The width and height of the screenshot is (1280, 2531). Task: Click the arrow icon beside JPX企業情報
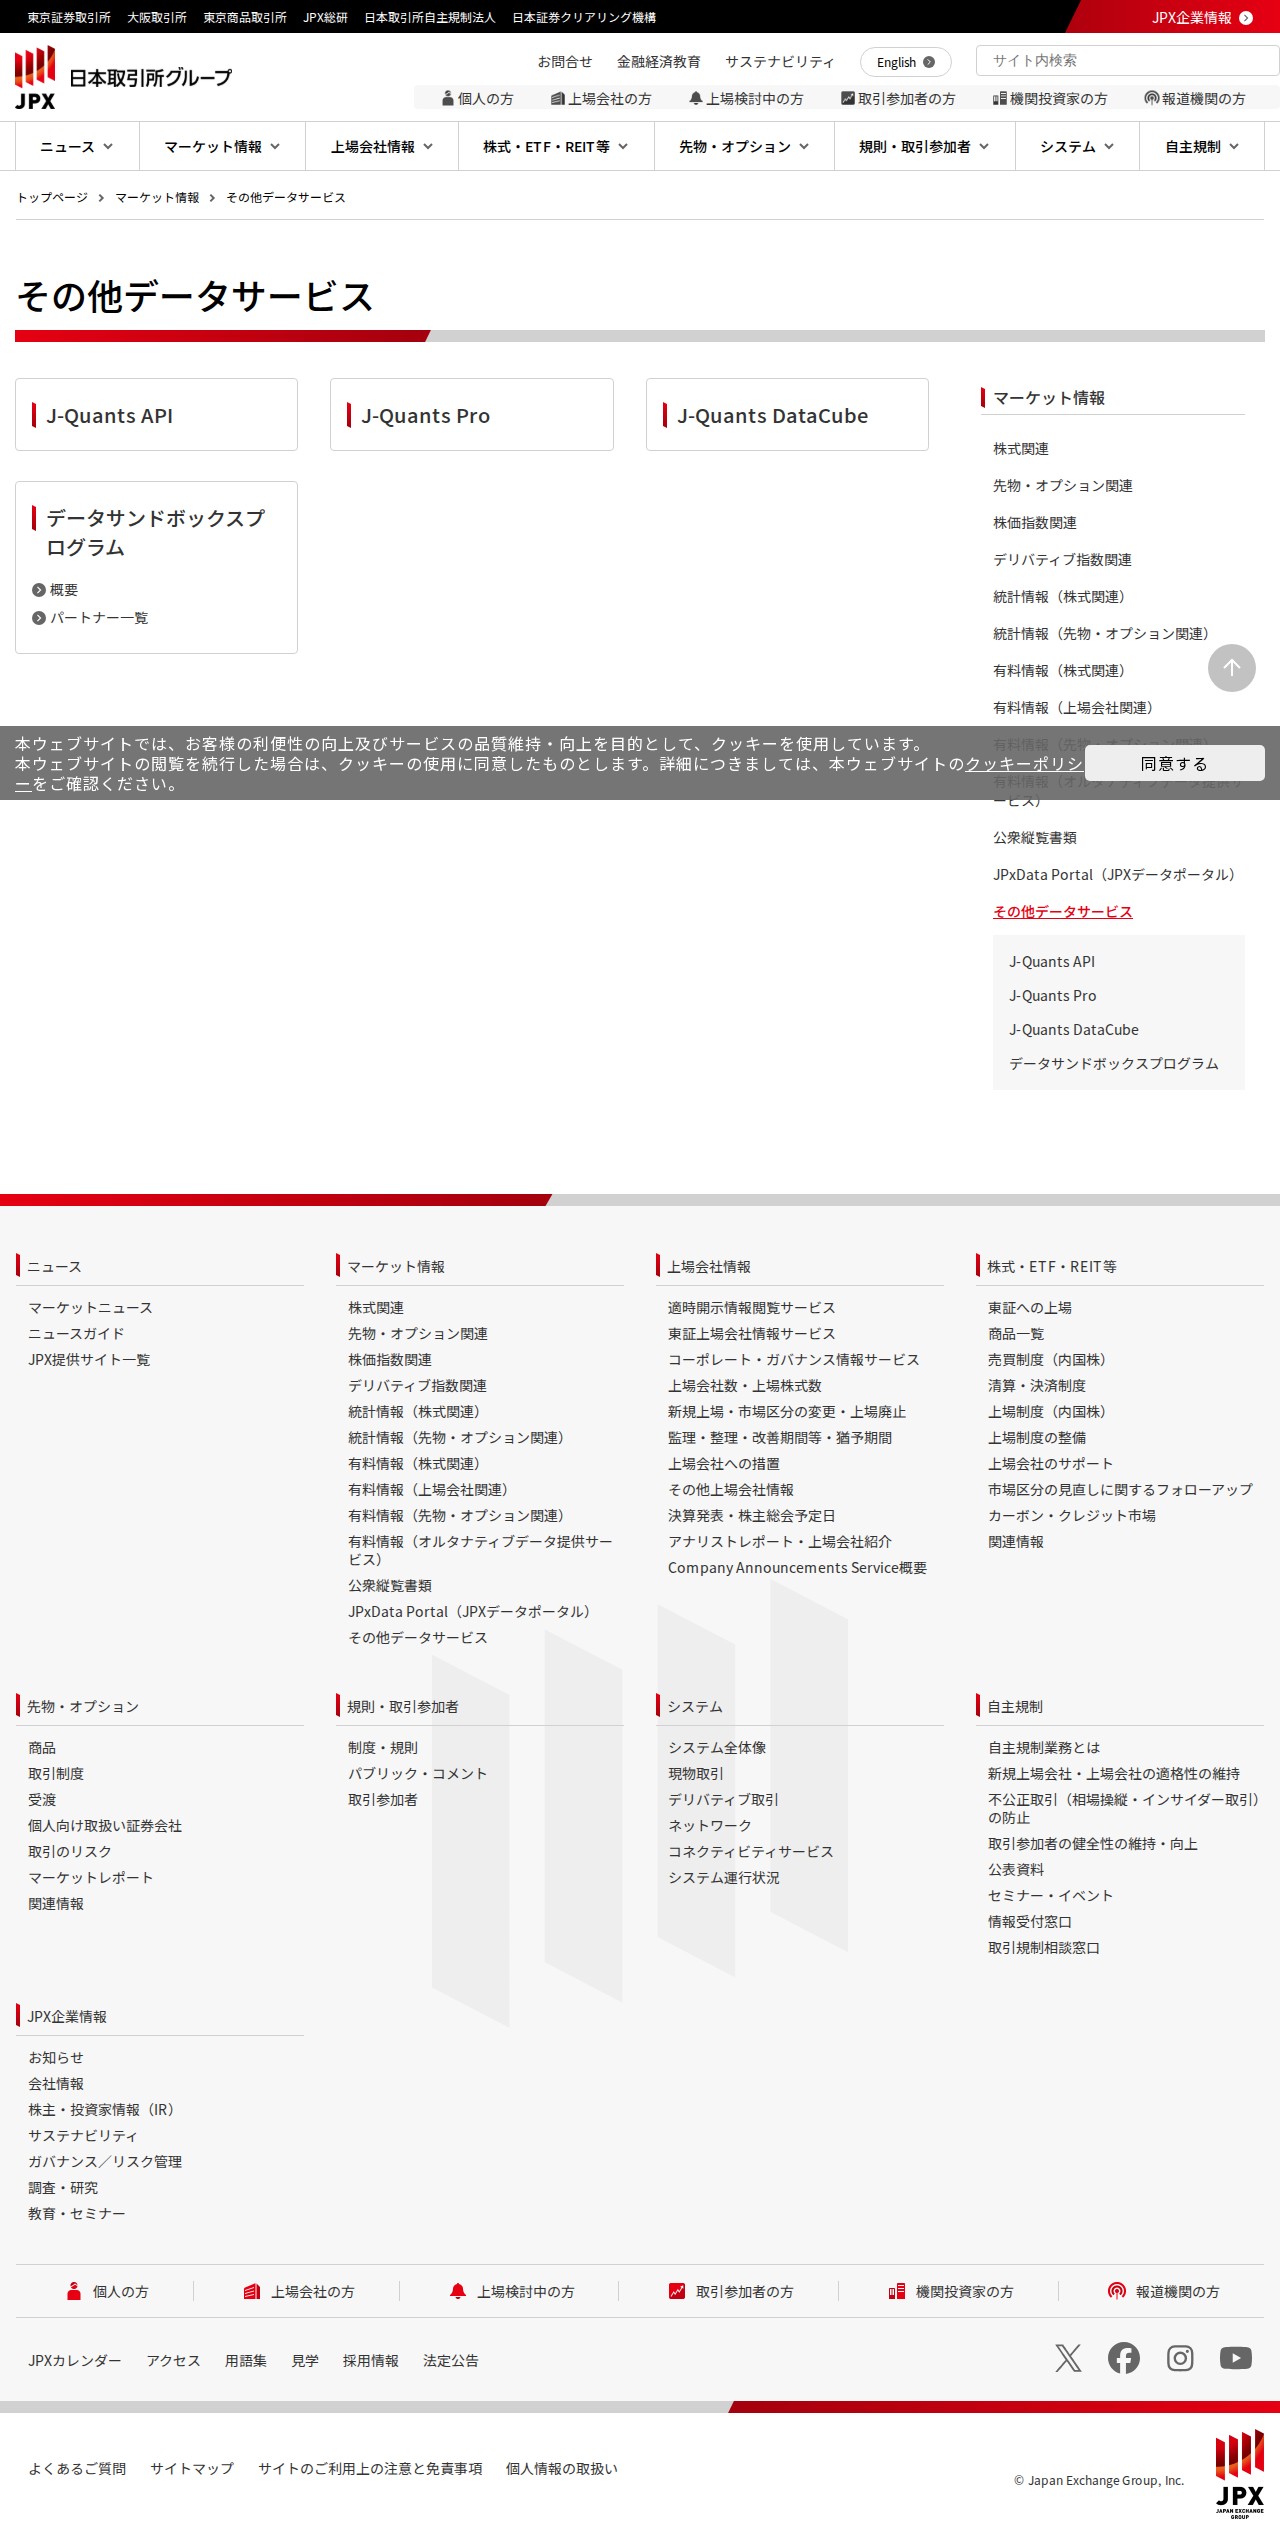pos(1246,18)
